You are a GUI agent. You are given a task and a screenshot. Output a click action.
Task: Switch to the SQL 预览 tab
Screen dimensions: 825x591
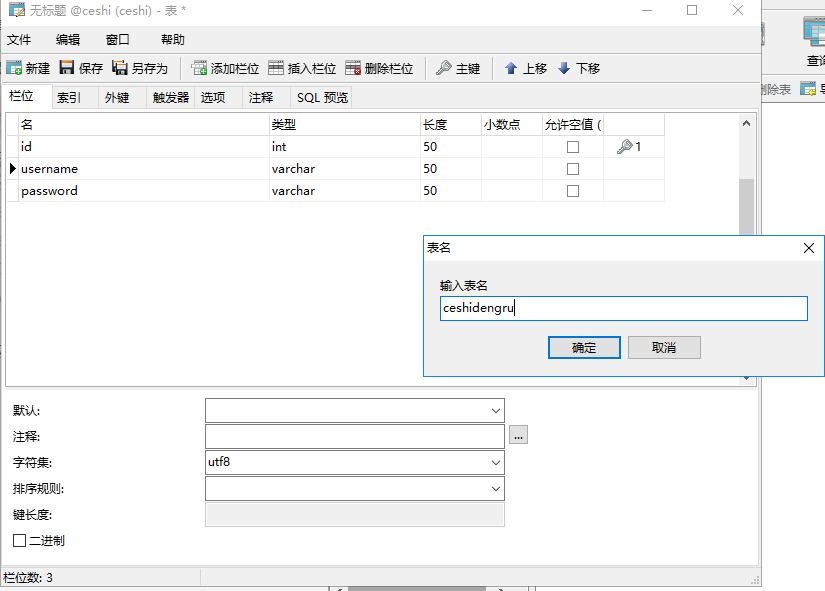click(x=322, y=97)
